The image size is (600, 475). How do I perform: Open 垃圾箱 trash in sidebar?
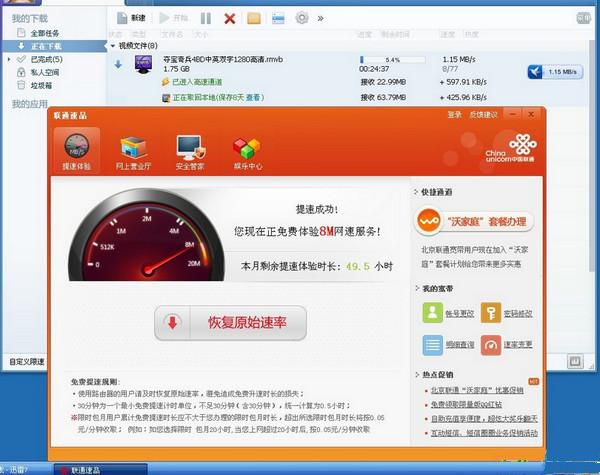(x=41, y=85)
